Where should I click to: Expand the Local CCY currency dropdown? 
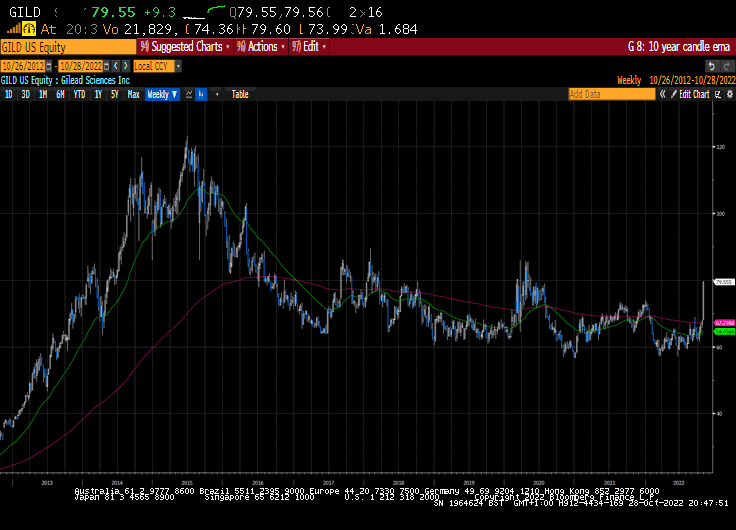178,66
